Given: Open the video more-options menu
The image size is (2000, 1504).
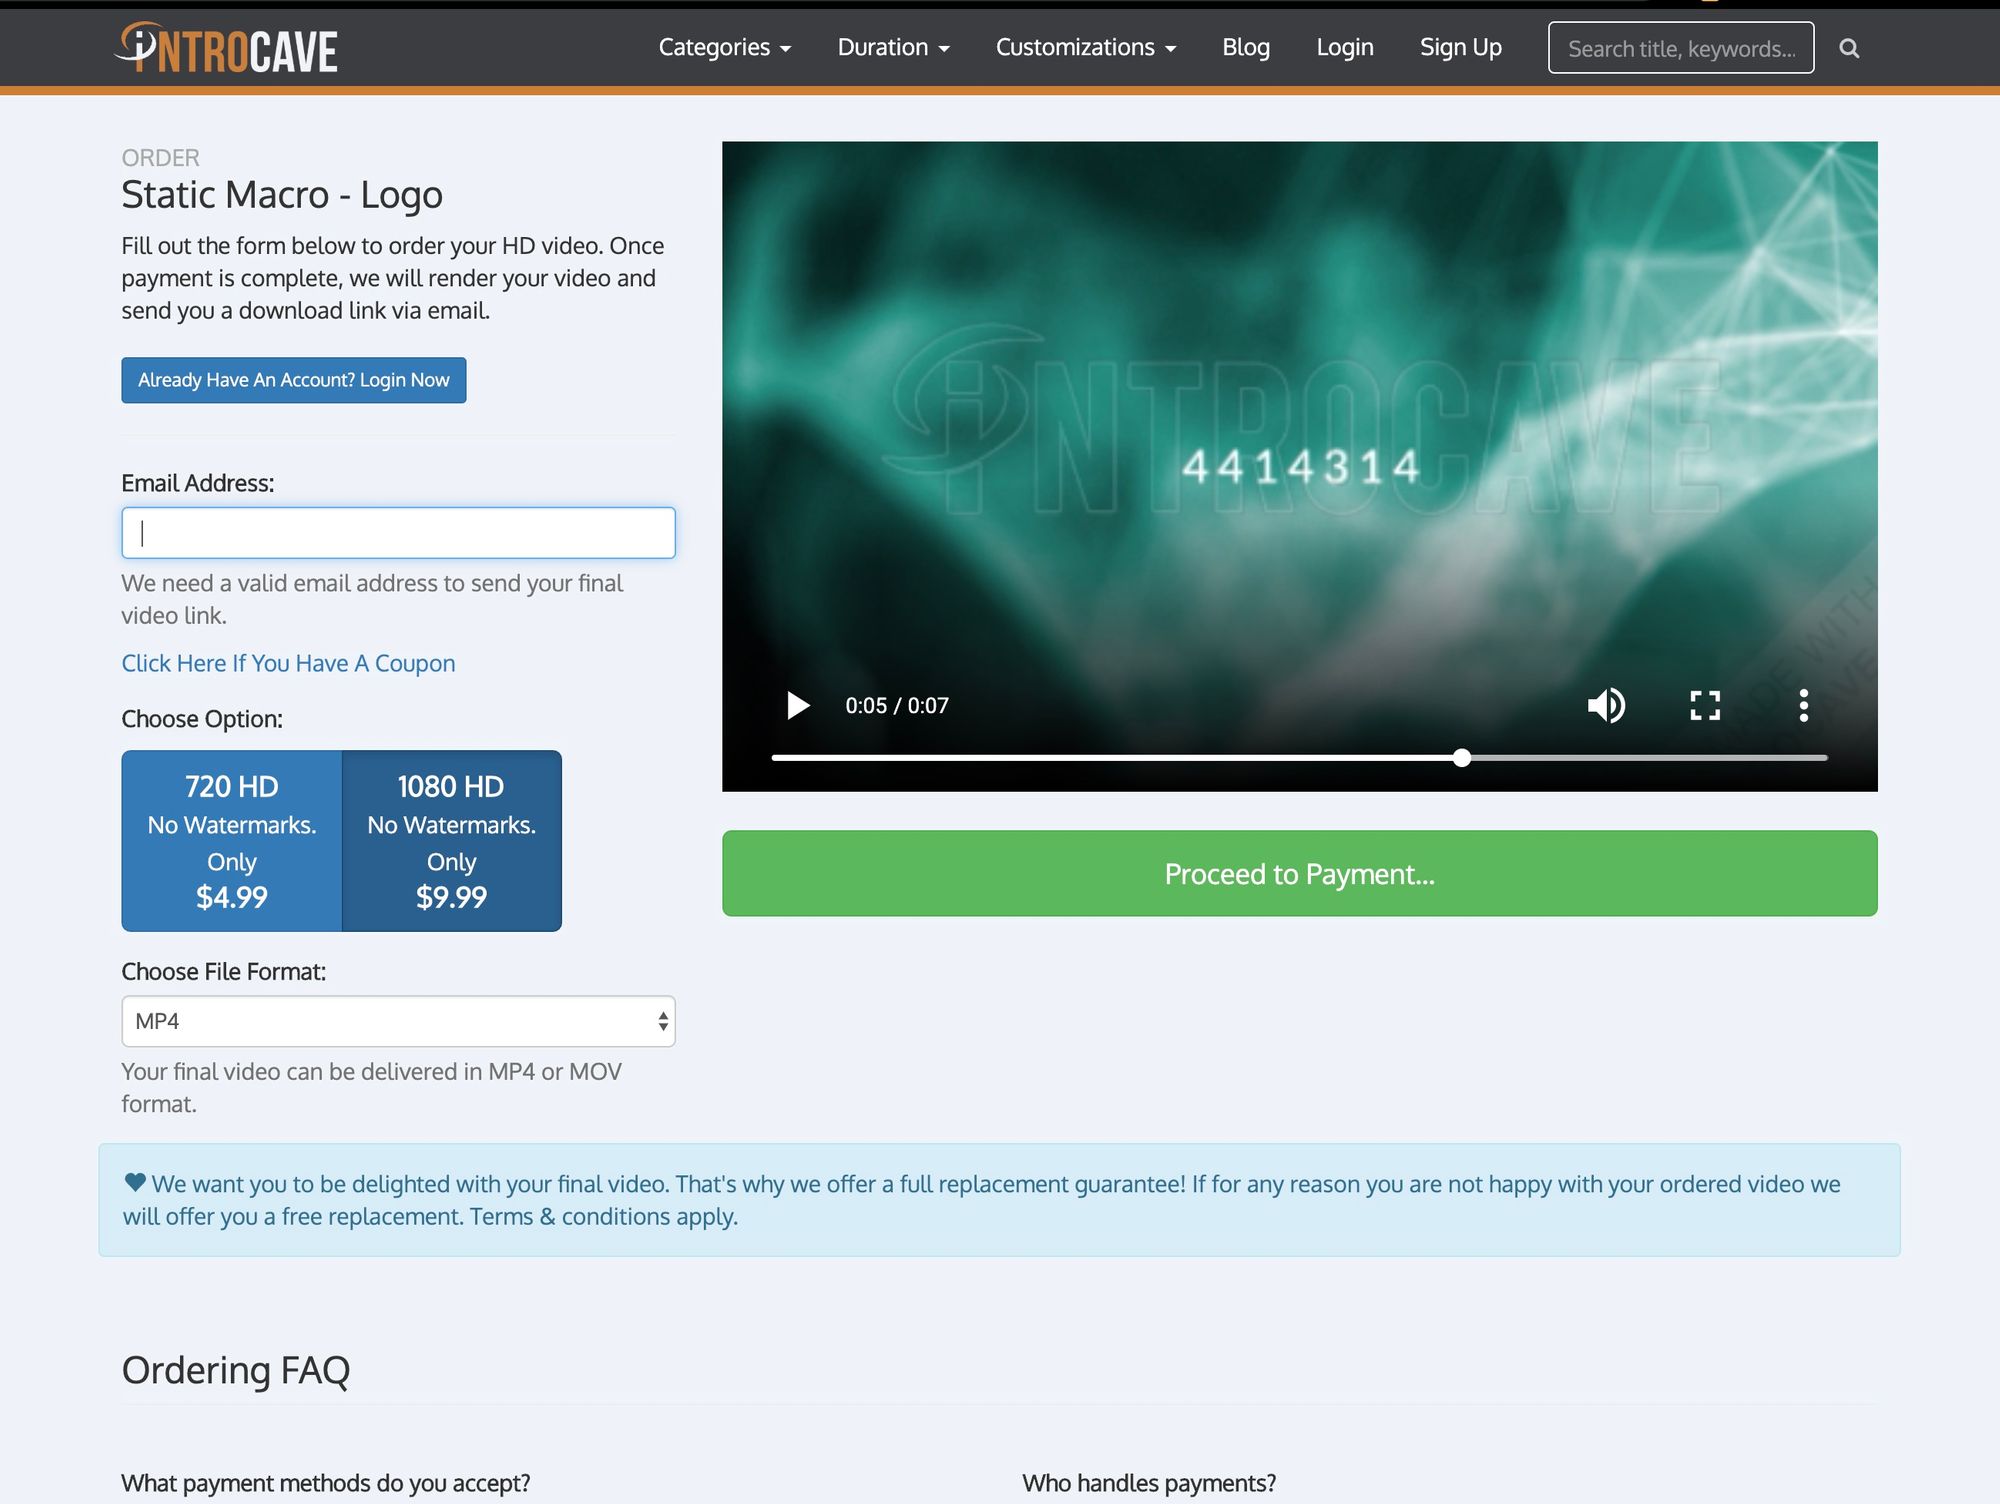Looking at the screenshot, I should coord(1803,706).
